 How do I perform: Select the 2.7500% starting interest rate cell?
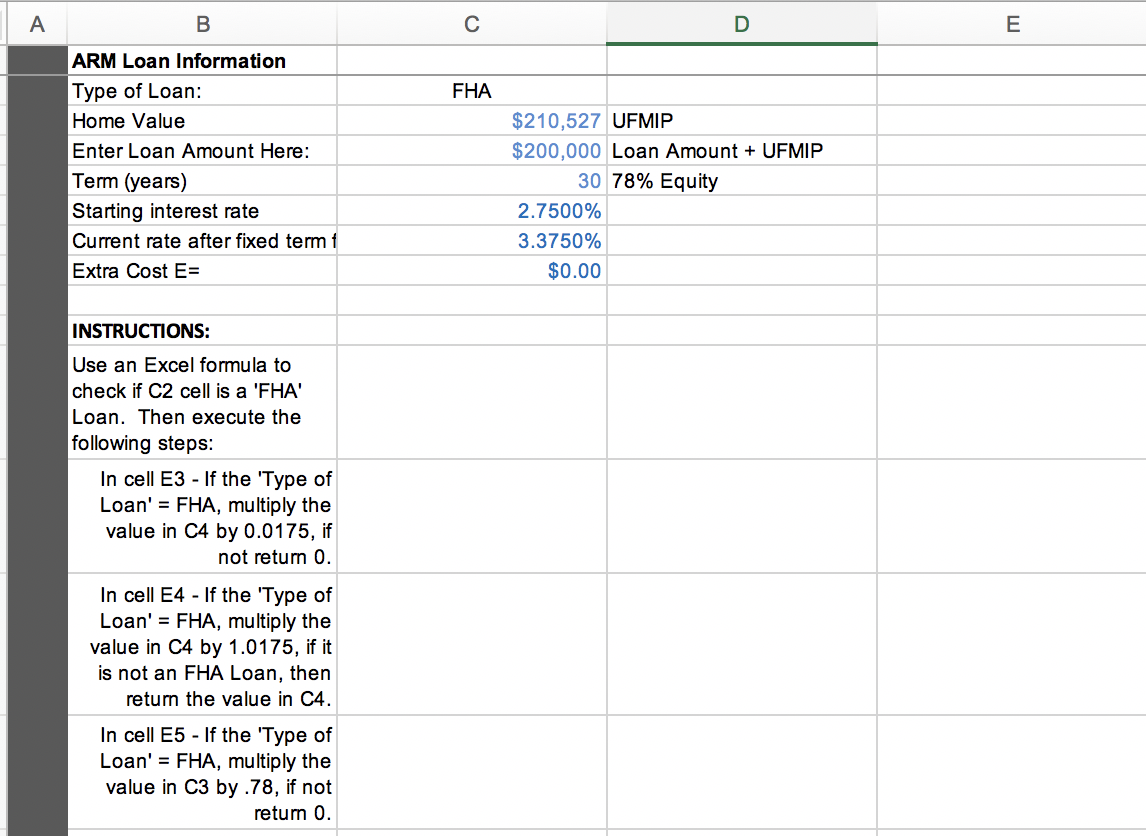(x=471, y=210)
